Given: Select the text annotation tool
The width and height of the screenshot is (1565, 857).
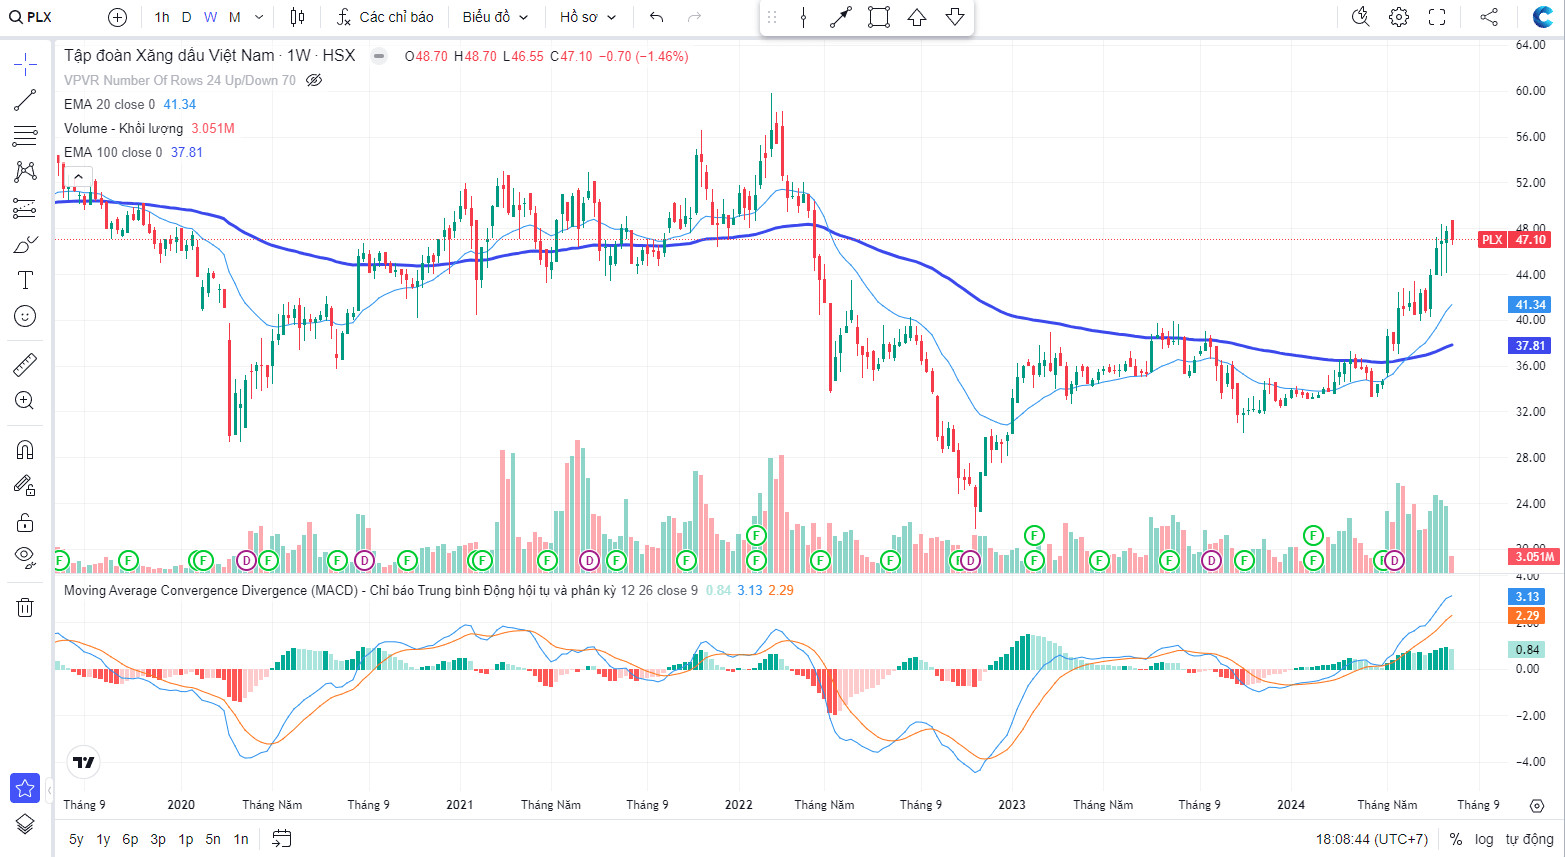Looking at the screenshot, I should click(25, 280).
